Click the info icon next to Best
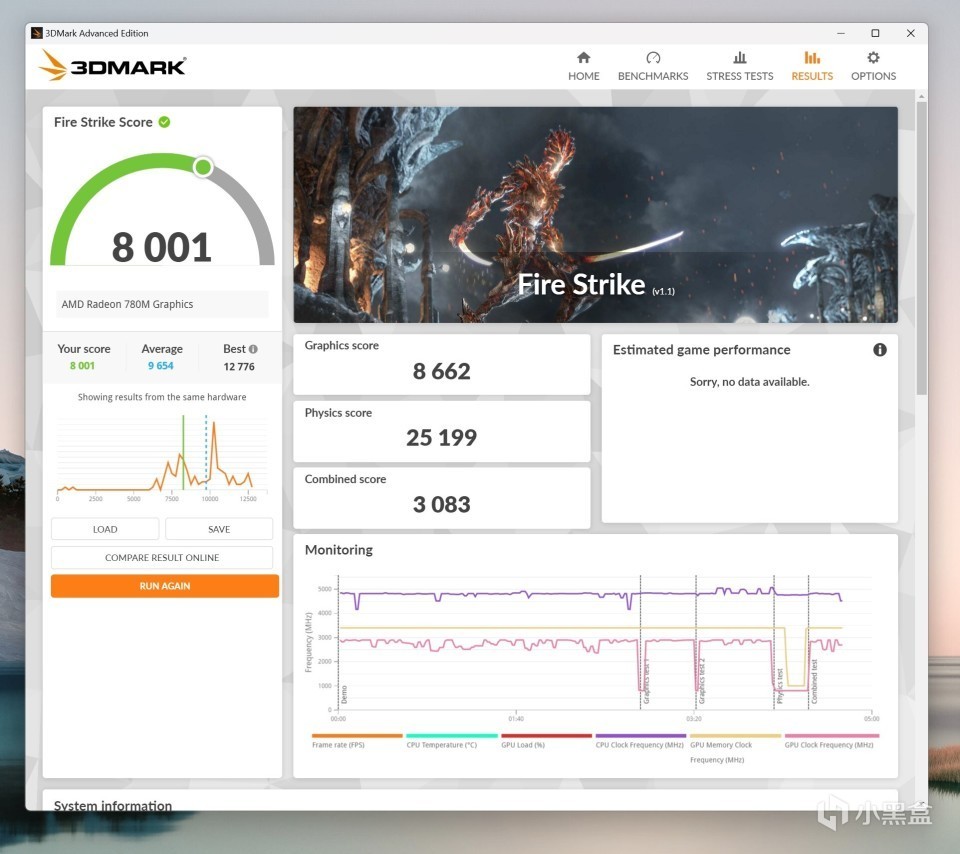The image size is (960, 854). pyautogui.click(x=253, y=349)
